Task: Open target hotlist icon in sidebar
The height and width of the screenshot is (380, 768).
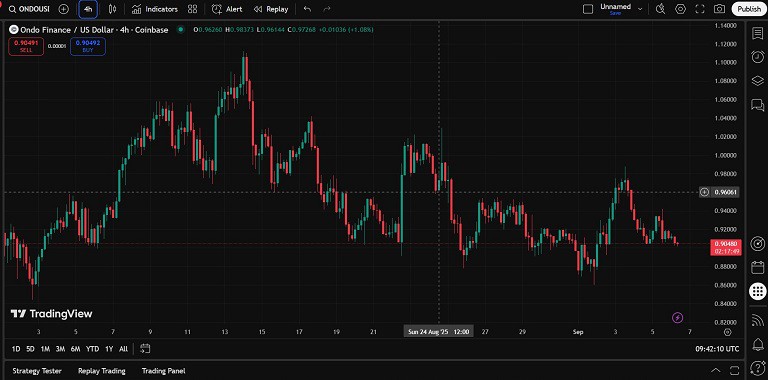Action: point(757,243)
